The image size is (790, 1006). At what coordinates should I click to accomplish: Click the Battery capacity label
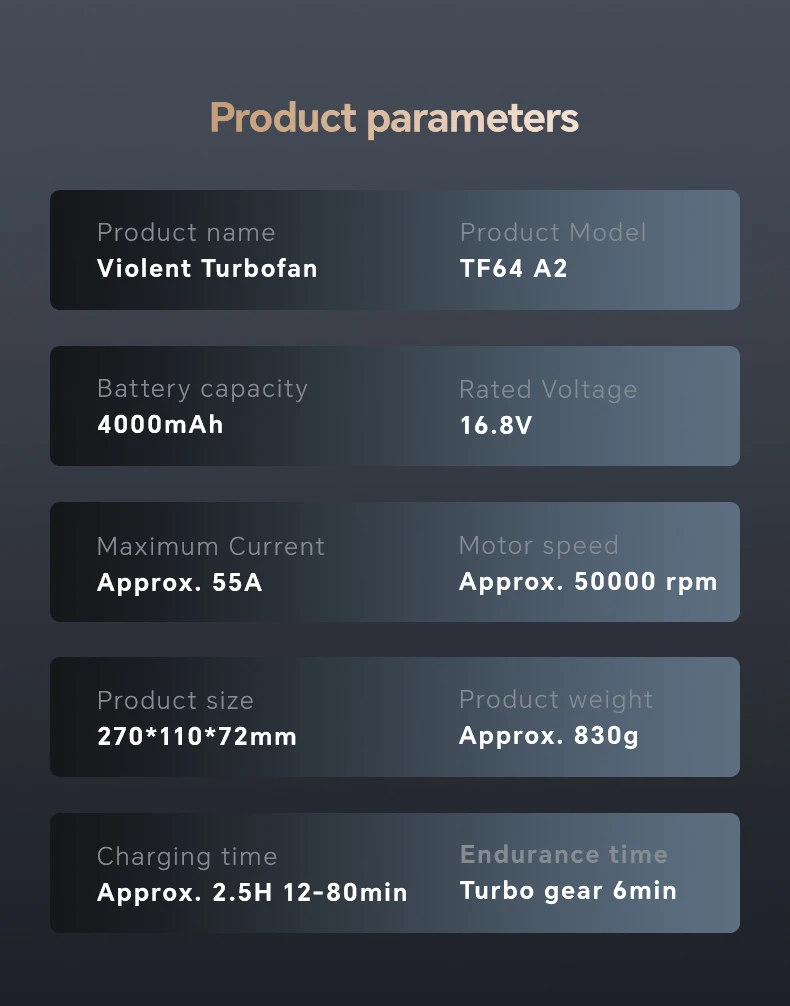click(x=202, y=388)
